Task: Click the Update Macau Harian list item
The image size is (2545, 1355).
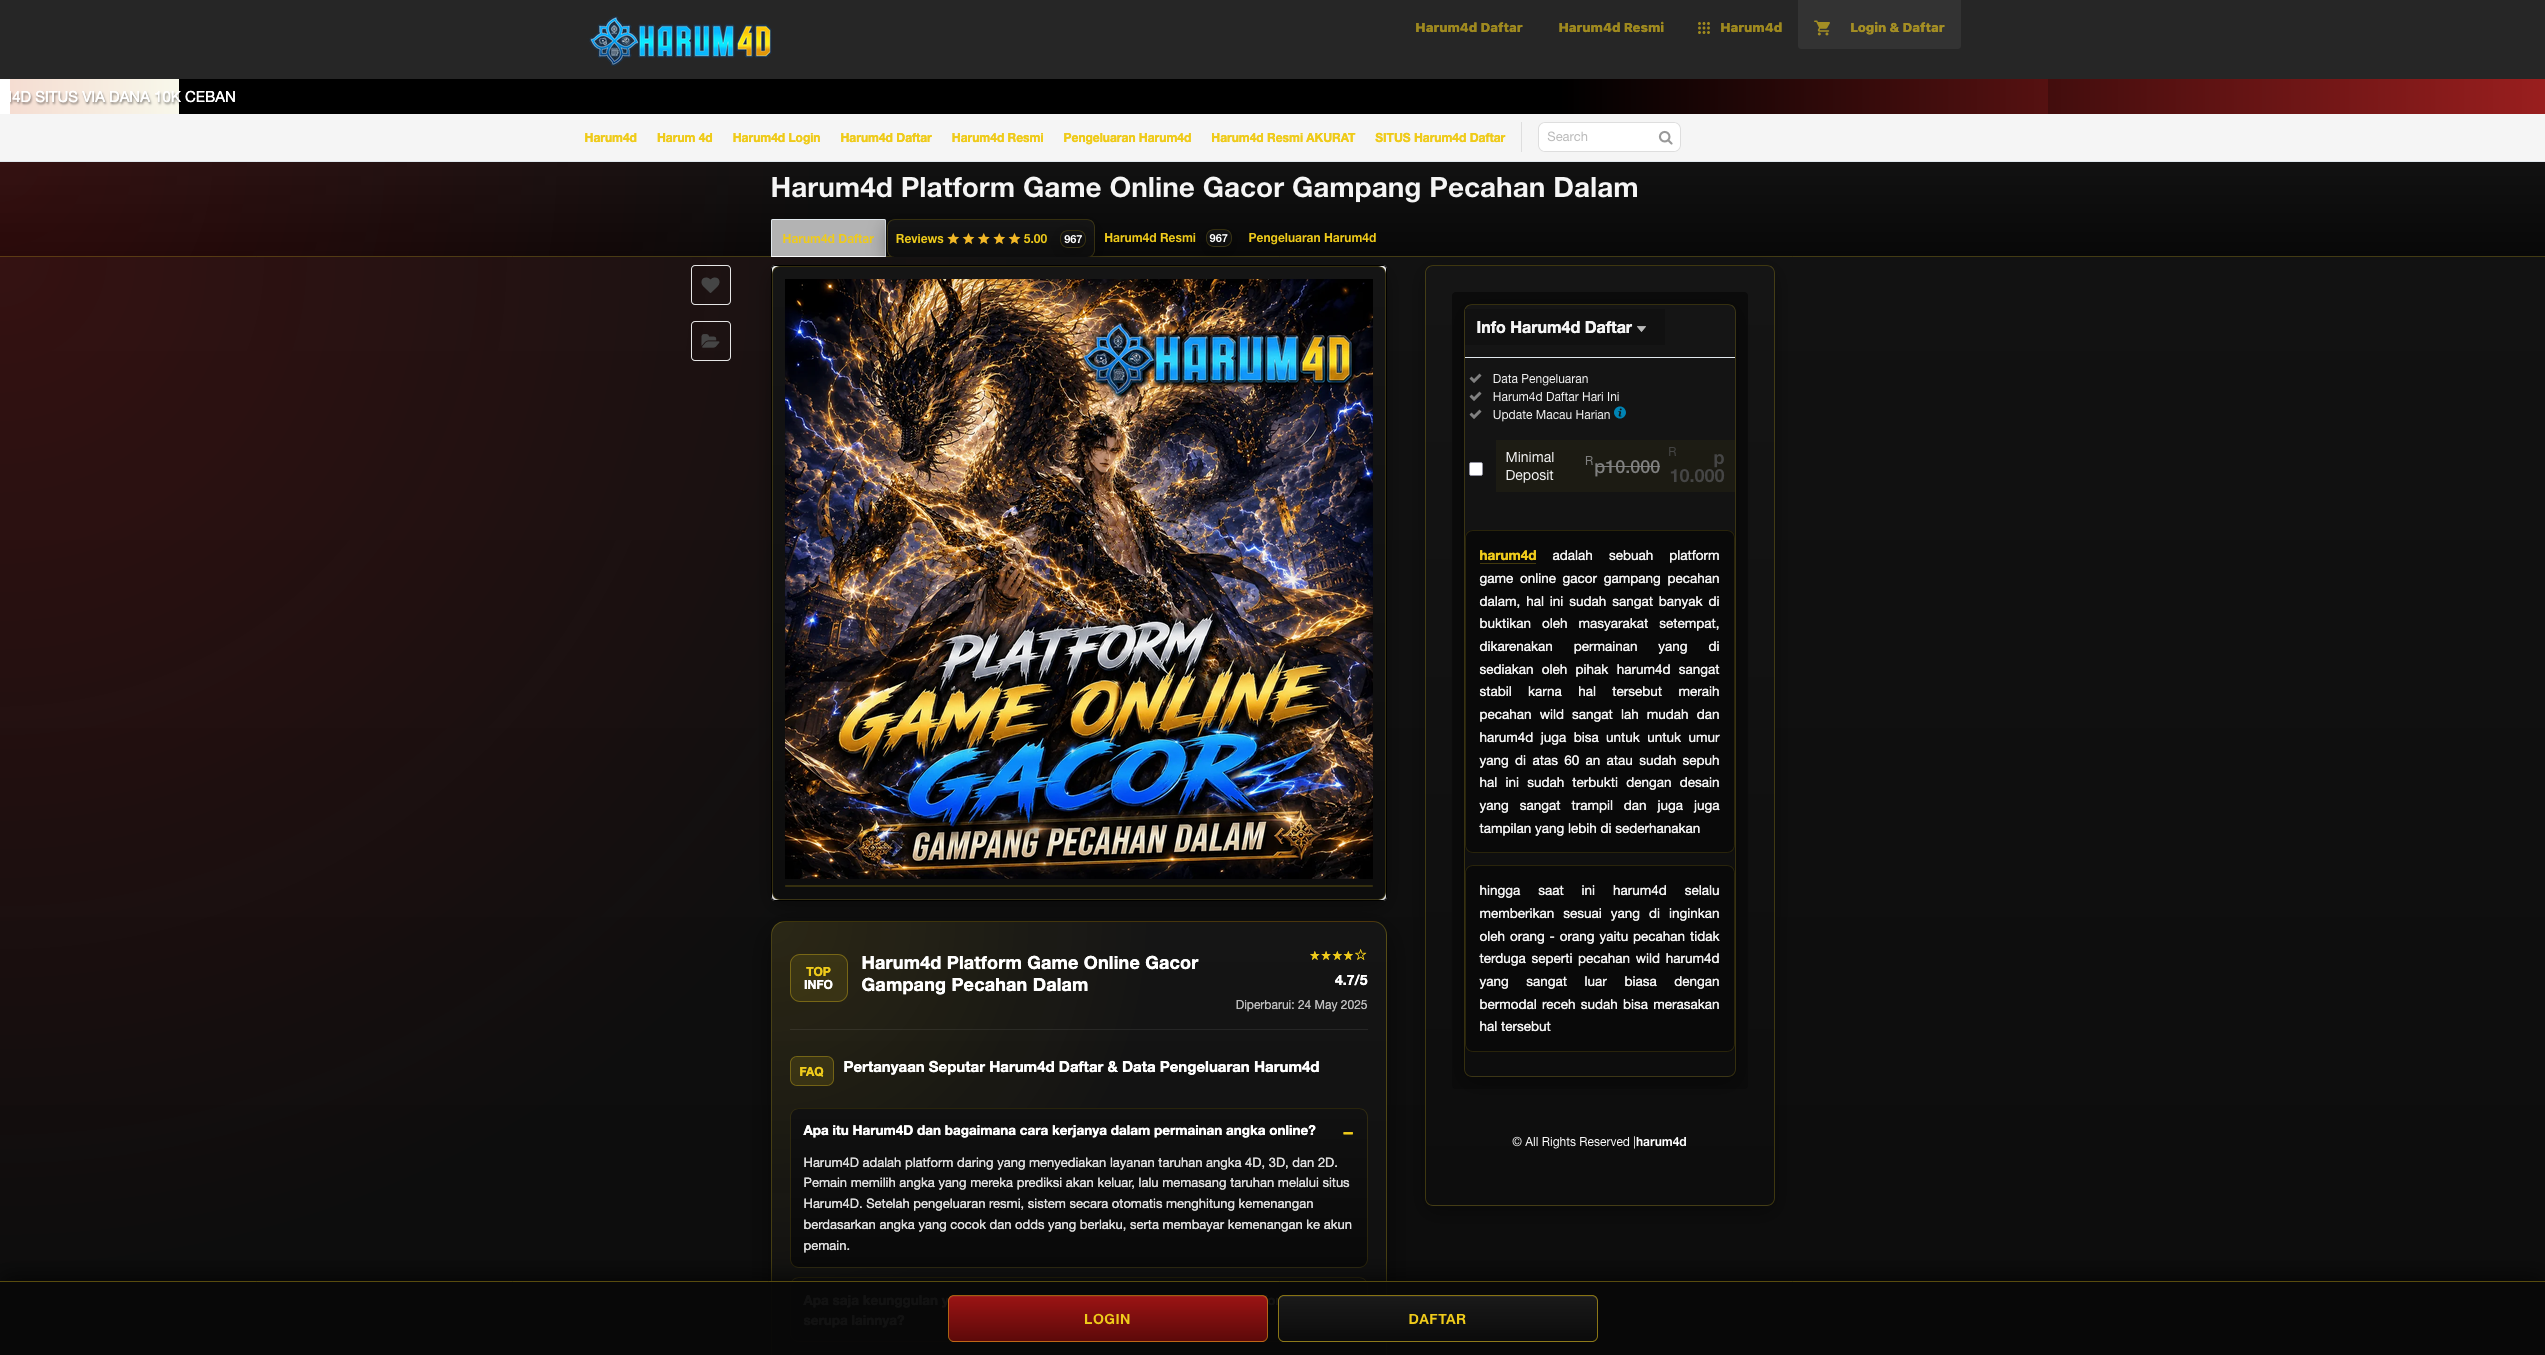Action: pyautogui.click(x=1551, y=415)
